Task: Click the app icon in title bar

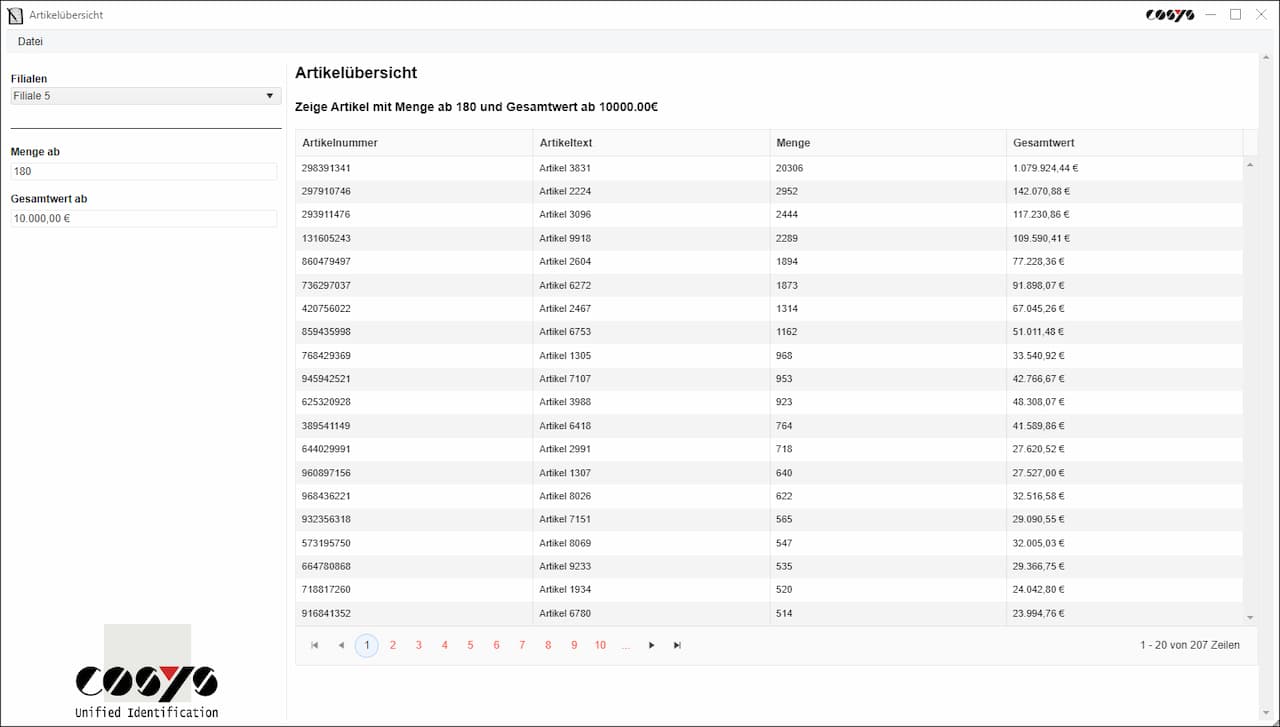Action: click(15, 15)
